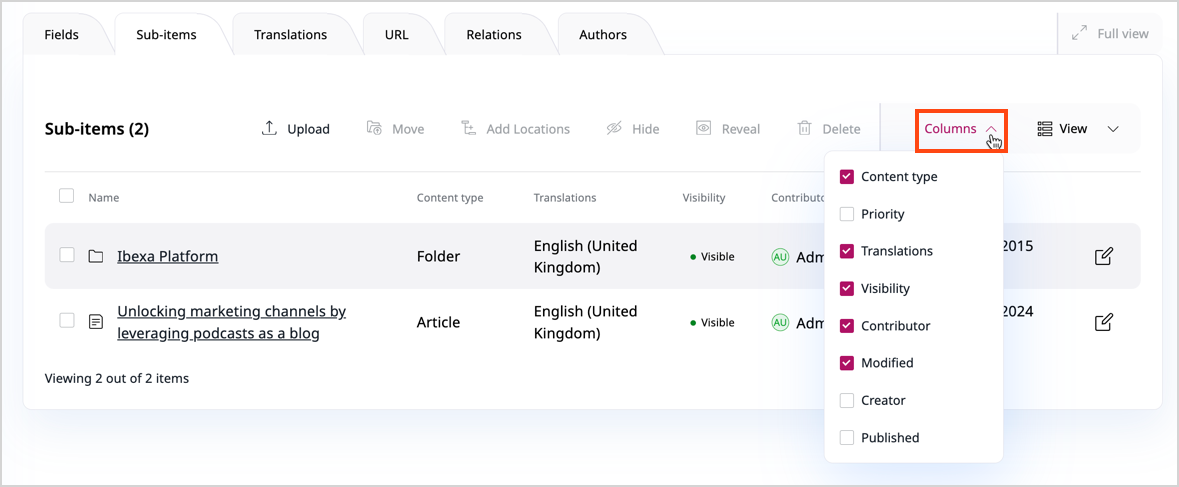The image size is (1179, 487).
Task: Click the edit pencil icon for Ibexa Platform
Action: pos(1103,256)
